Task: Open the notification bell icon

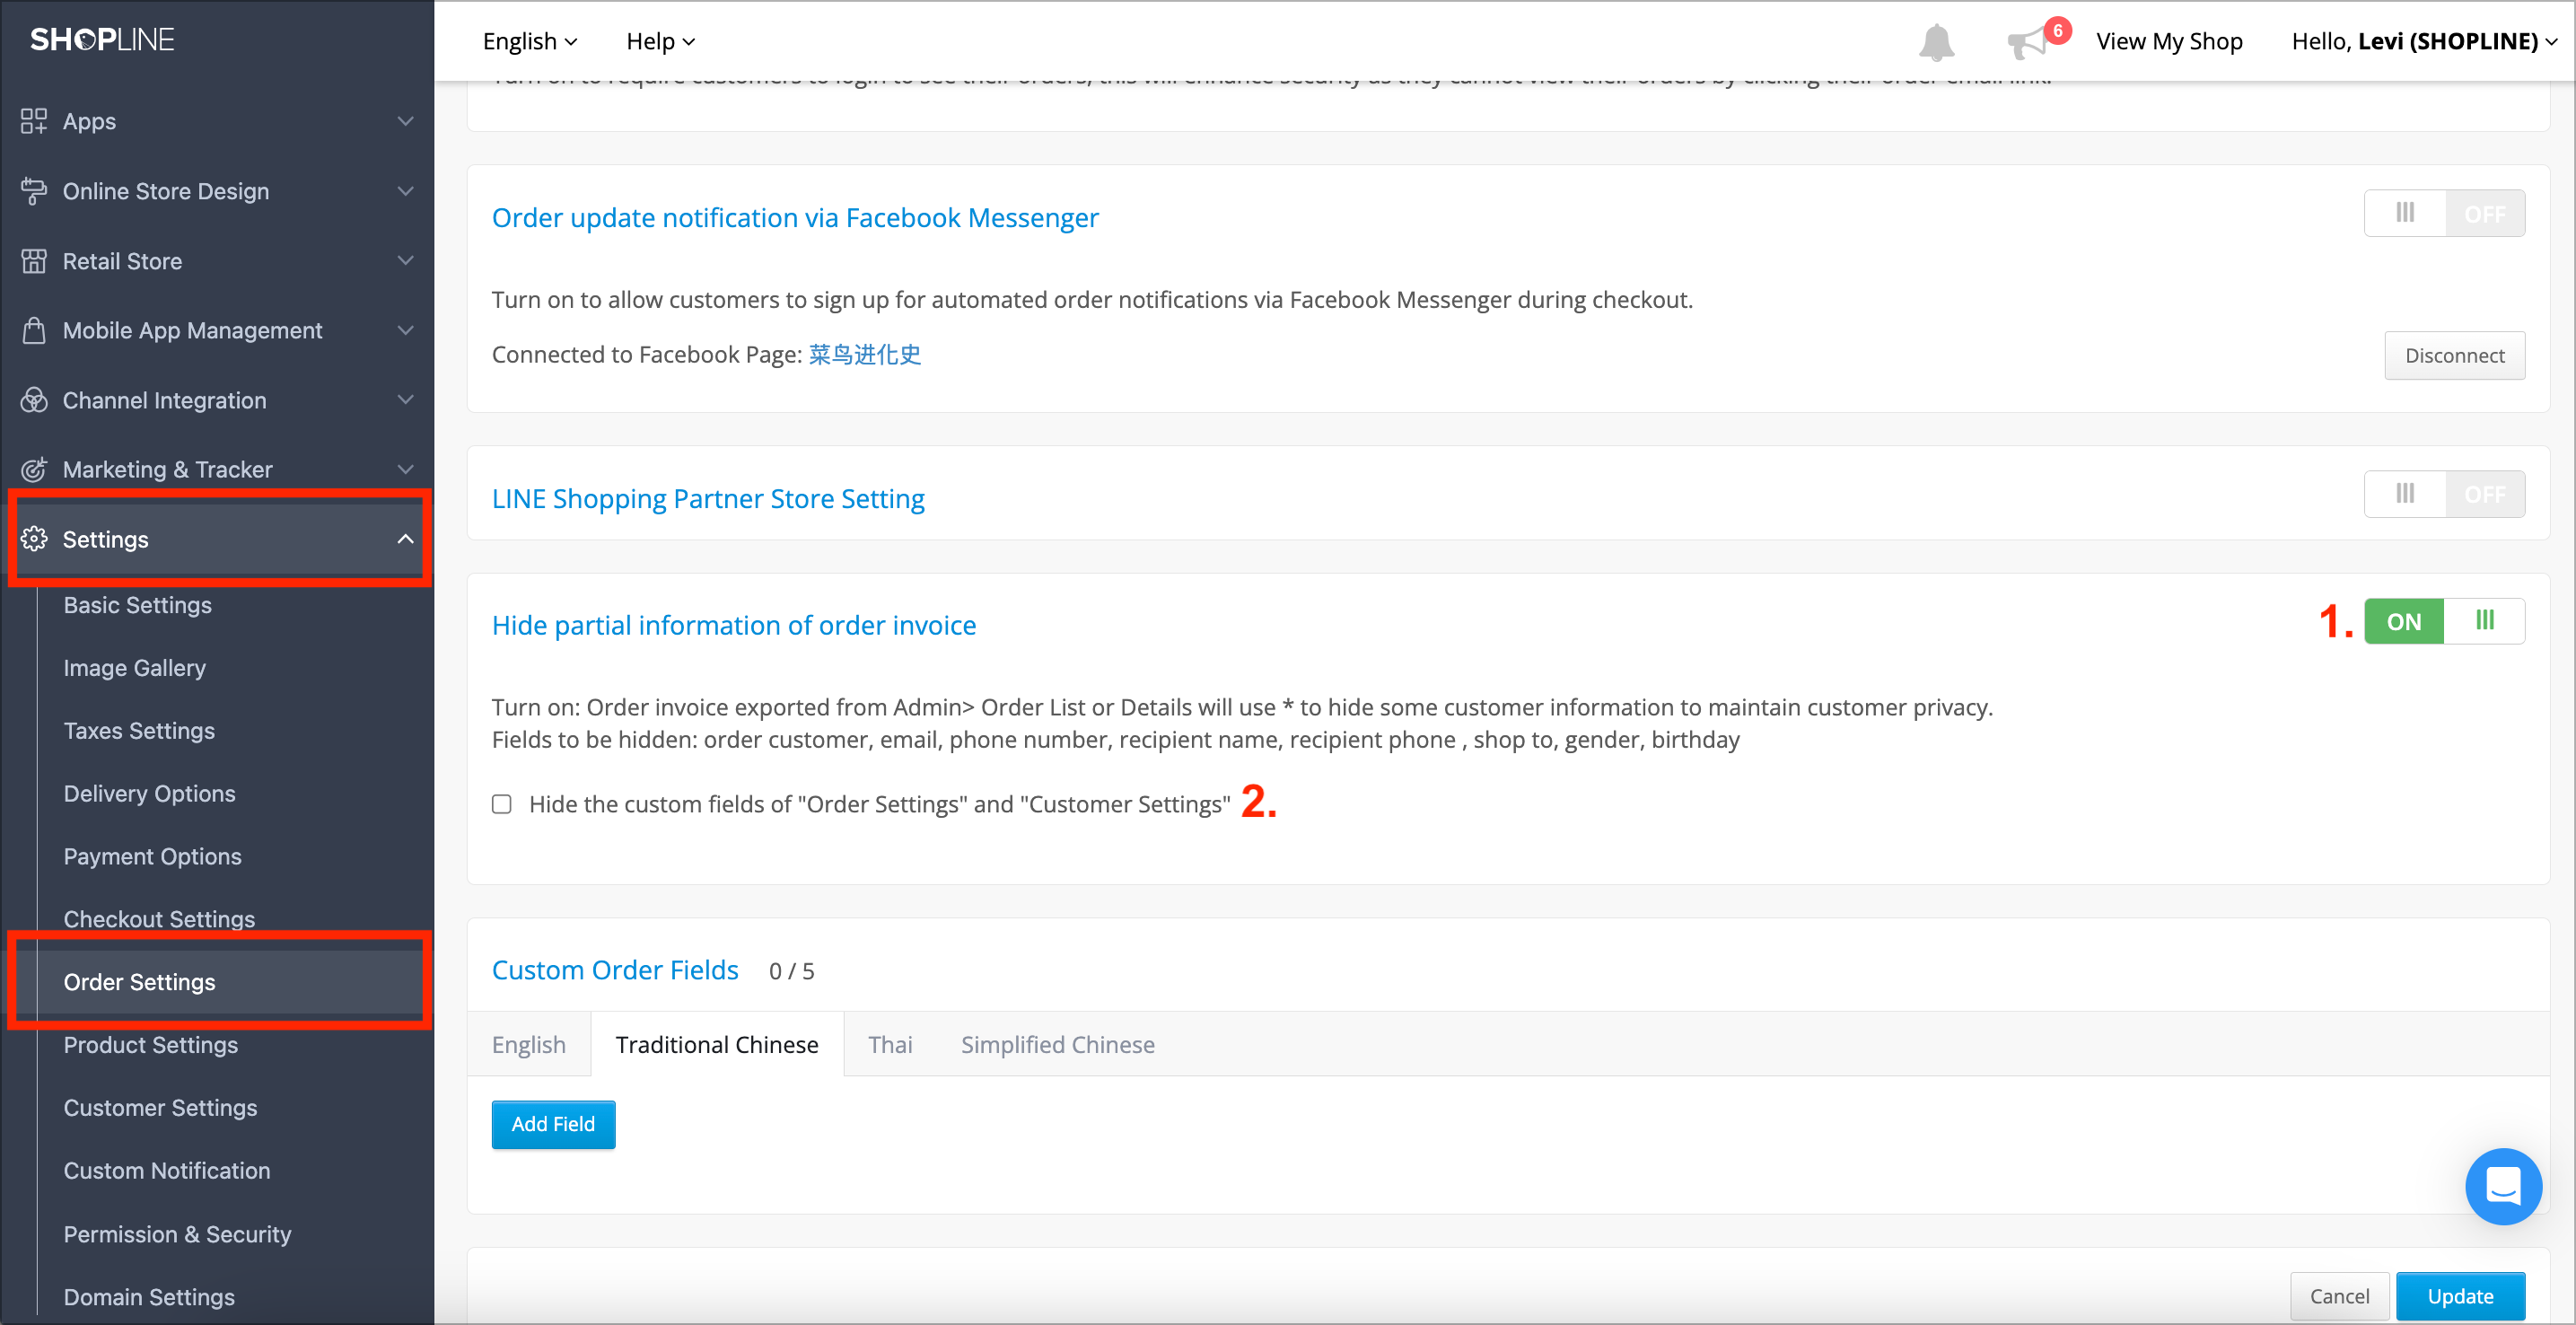Action: pyautogui.click(x=1936, y=41)
